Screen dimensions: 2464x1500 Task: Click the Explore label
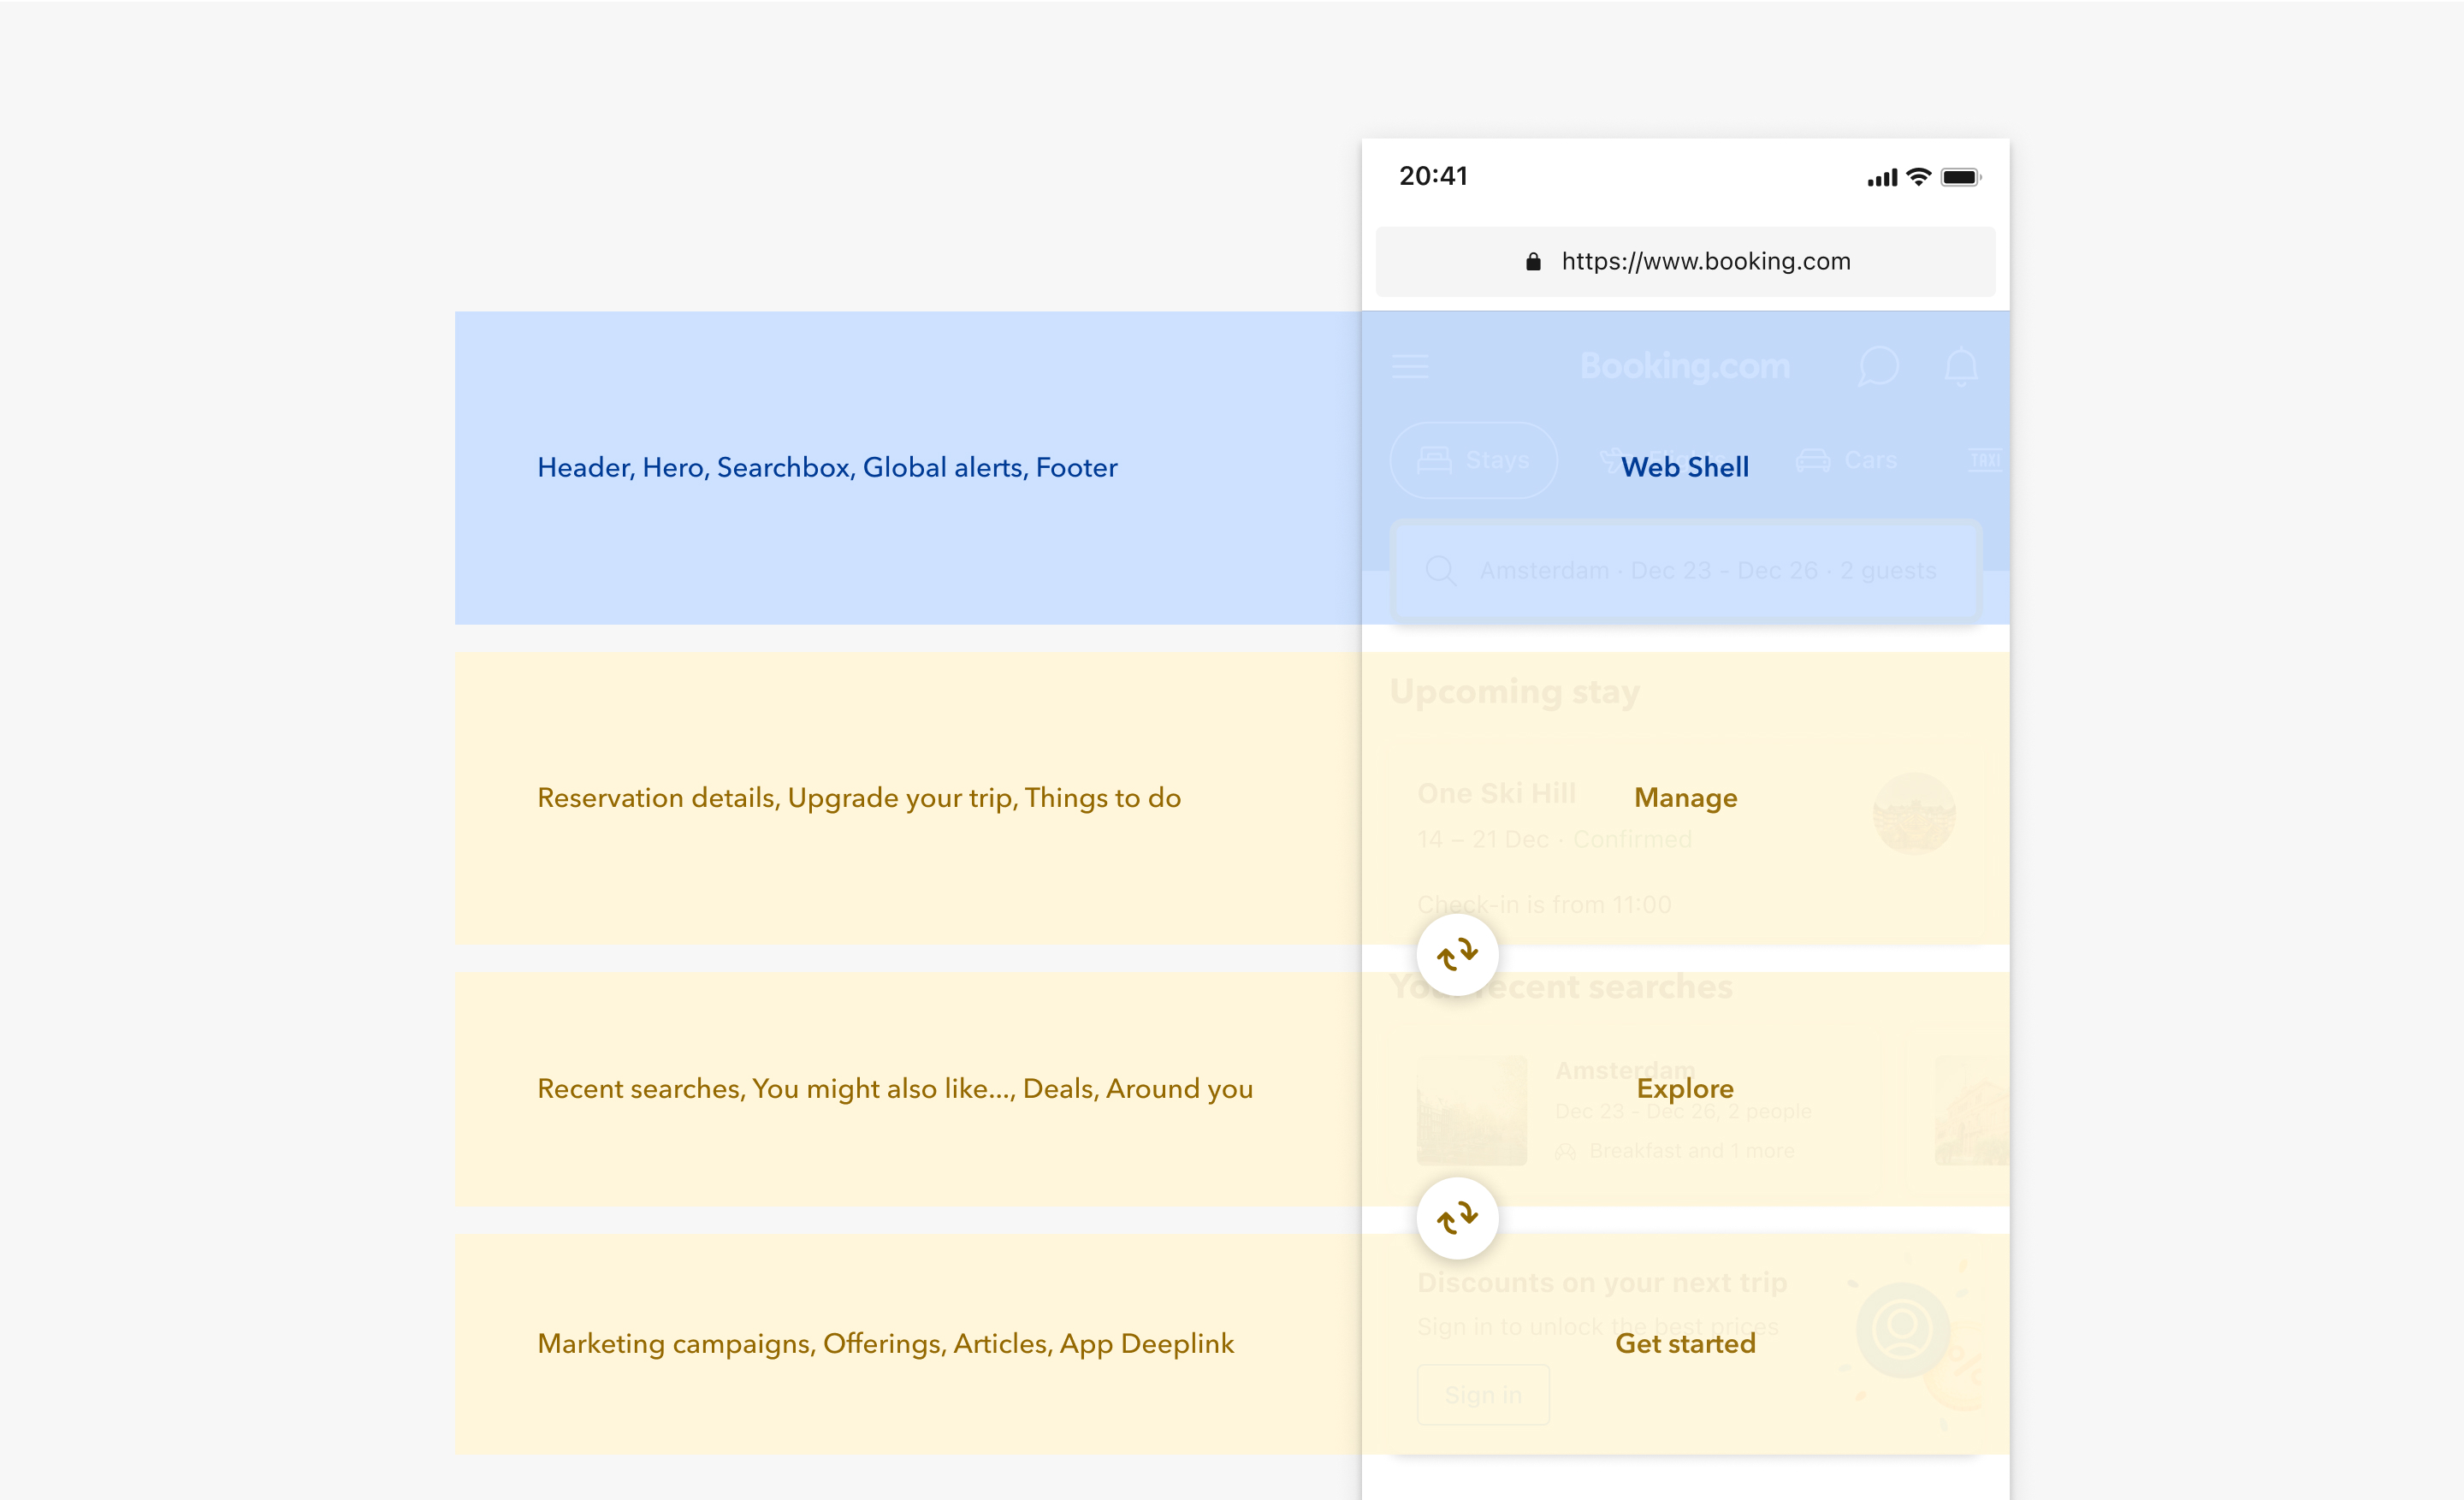(1686, 1088)
